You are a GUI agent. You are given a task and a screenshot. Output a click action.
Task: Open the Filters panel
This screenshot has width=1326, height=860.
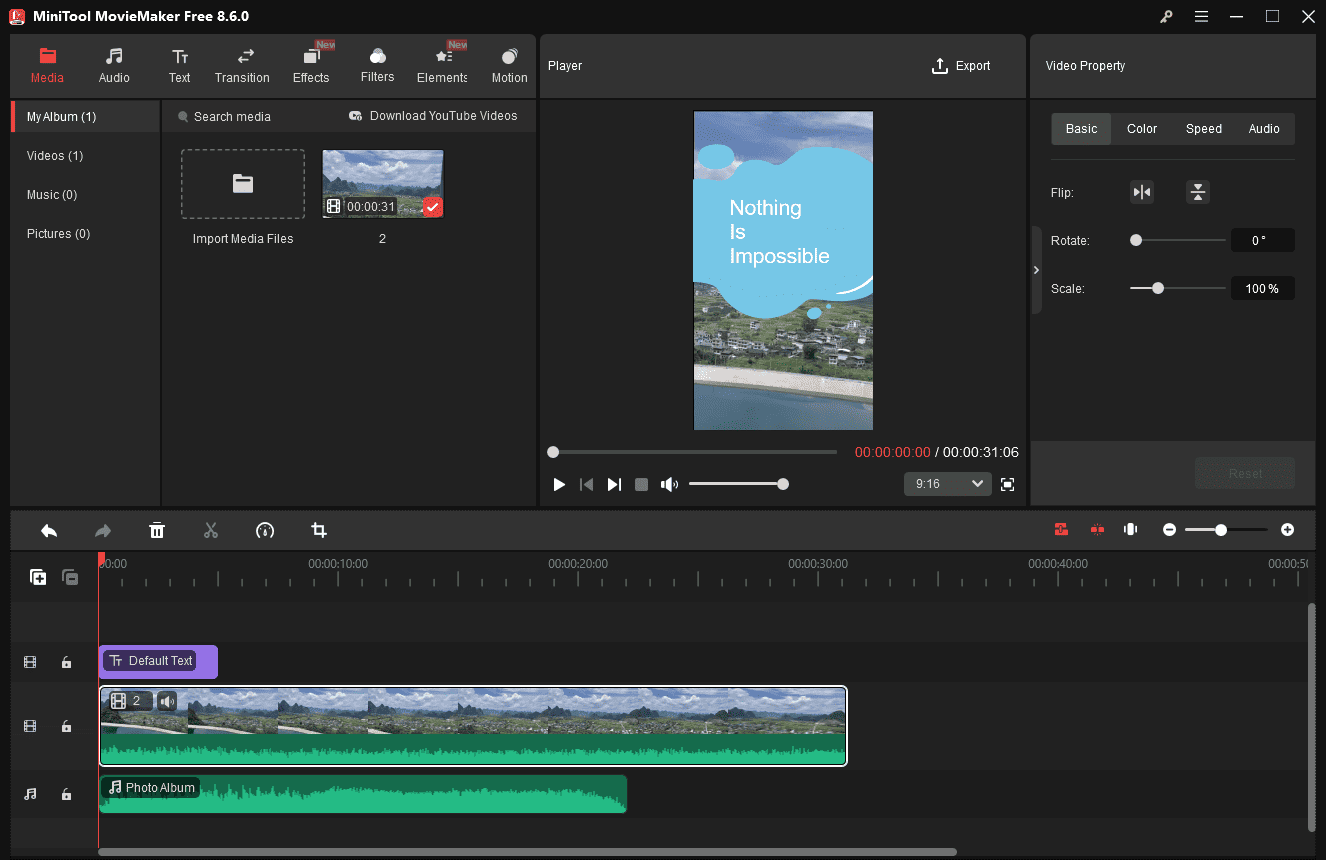[x=377, y=65]
